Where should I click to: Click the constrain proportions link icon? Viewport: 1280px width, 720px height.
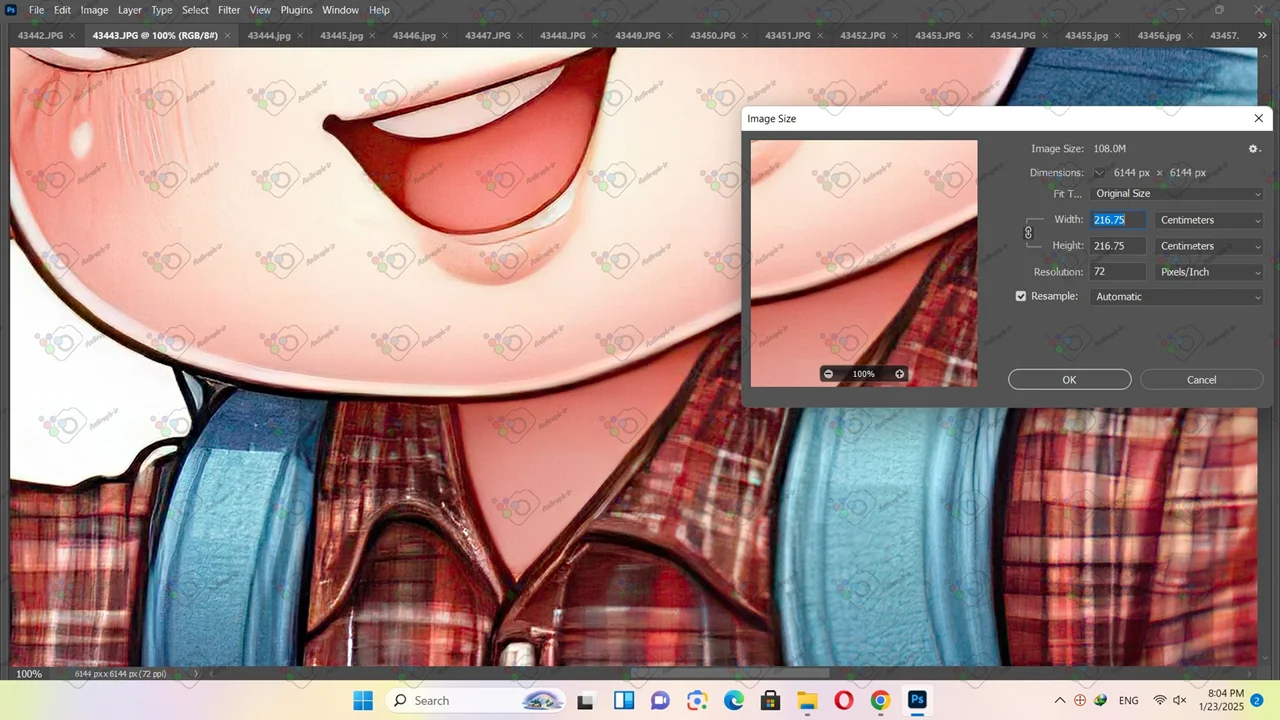tap(1028, 233)
